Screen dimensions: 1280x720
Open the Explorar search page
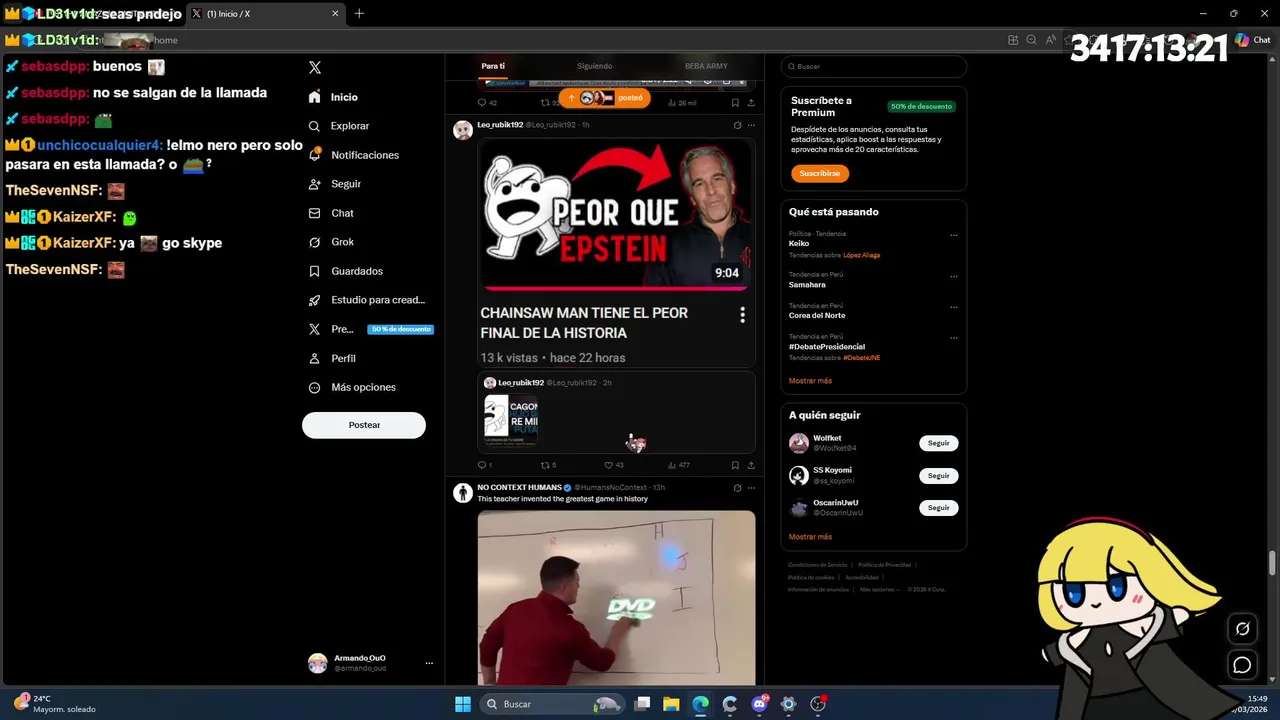click(x=339, y=126)
